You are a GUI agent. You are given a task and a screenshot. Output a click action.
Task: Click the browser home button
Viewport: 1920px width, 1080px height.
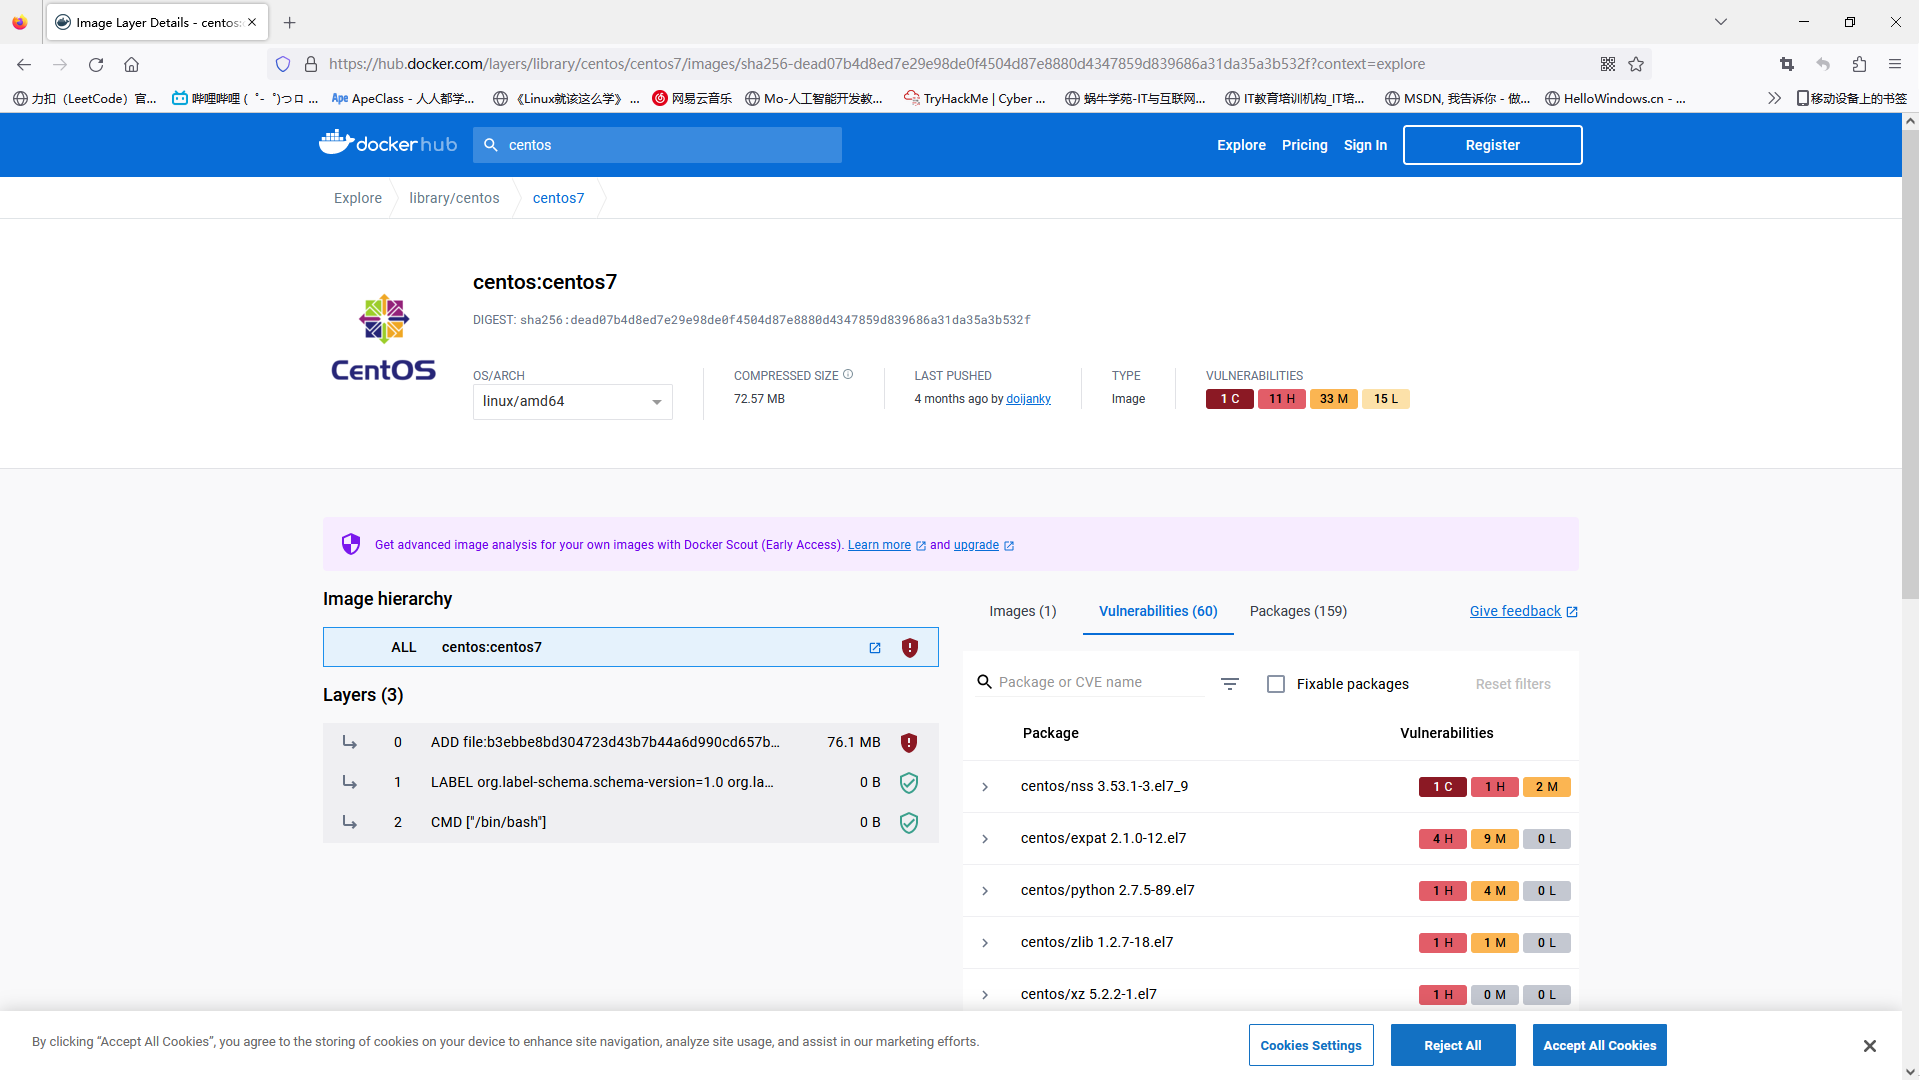[131, 64]
